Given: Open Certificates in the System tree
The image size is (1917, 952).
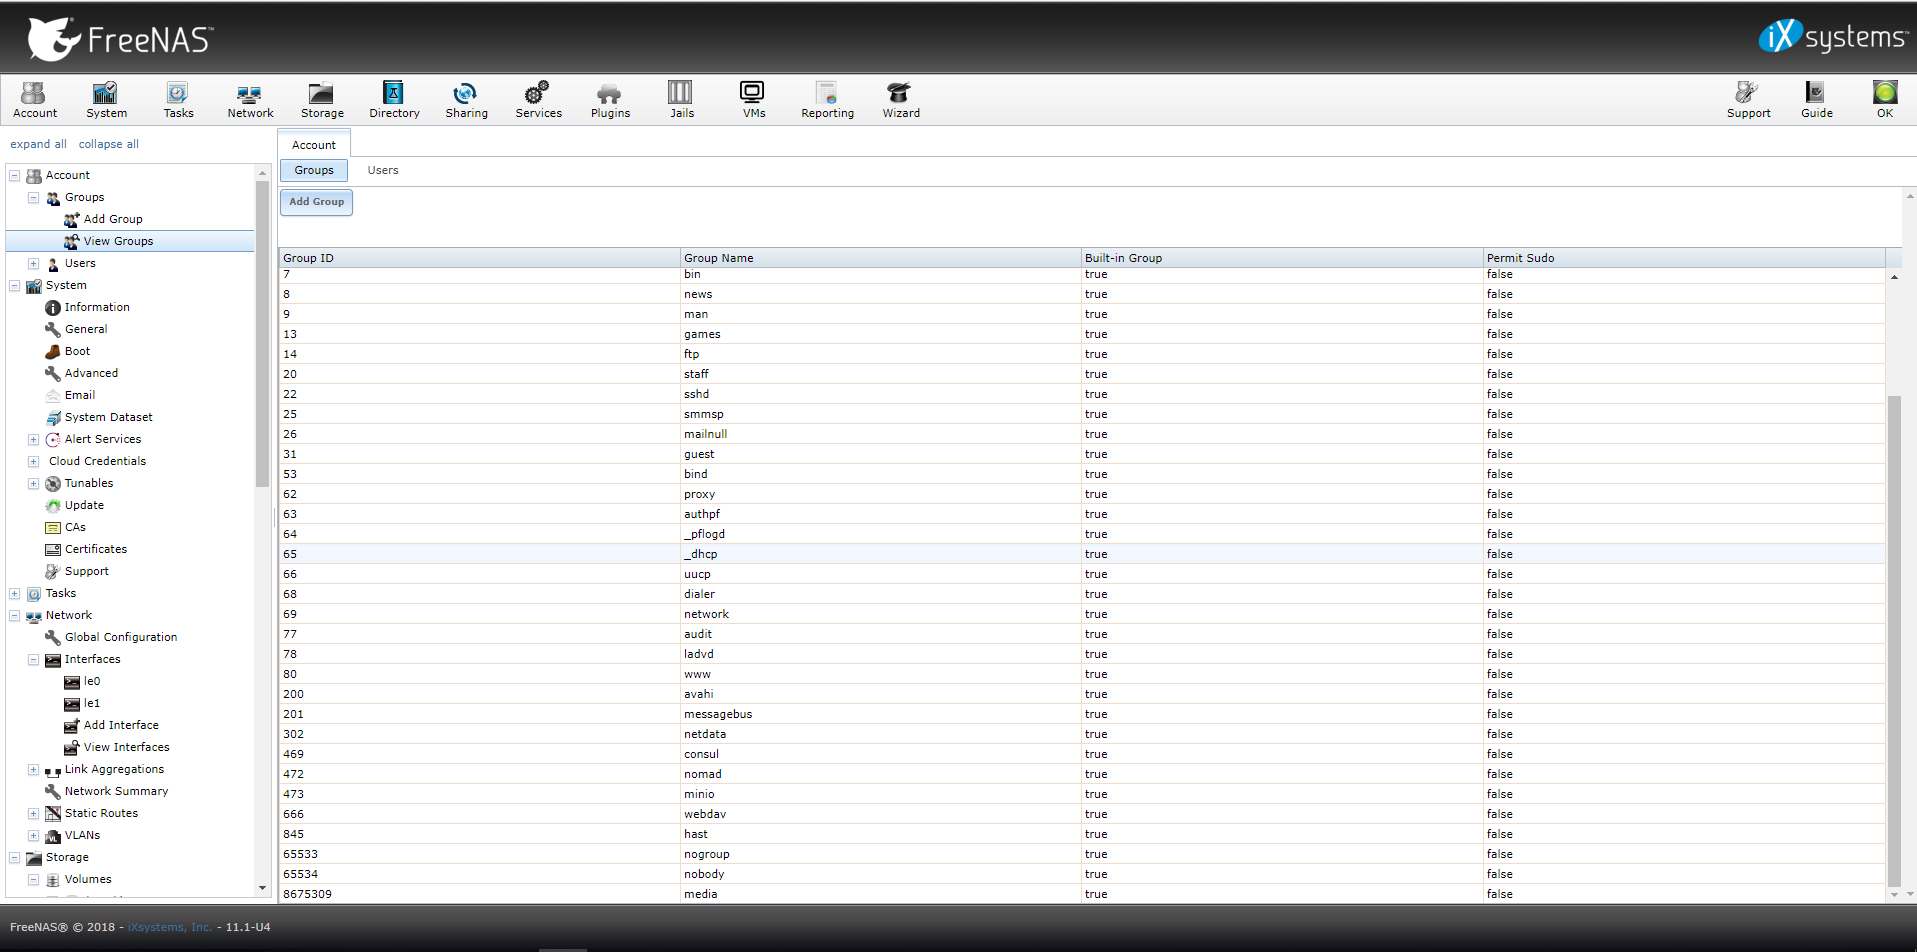Looking at the screenshot, I should point(96,549).
